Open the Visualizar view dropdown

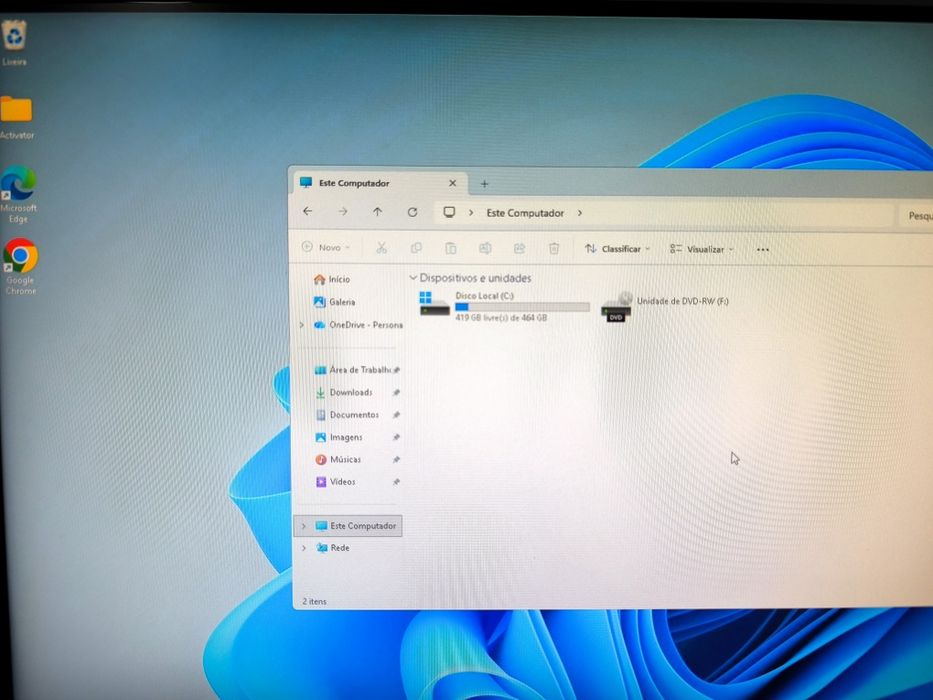click(x=702, y=249)
